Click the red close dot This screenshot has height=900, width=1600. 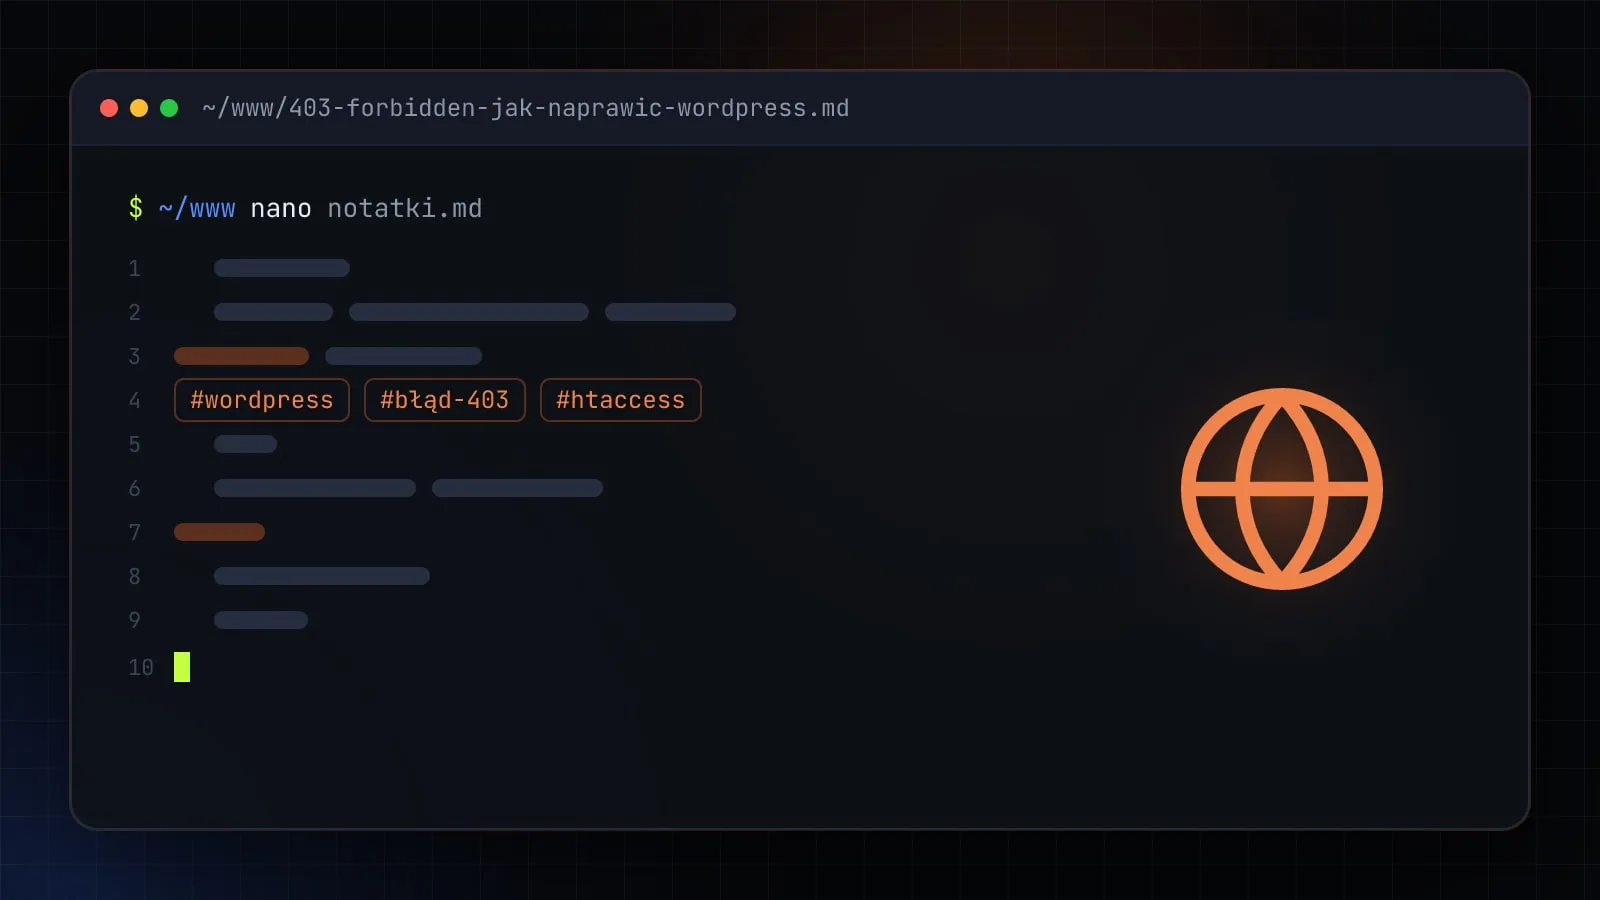(x=109, y=108)
